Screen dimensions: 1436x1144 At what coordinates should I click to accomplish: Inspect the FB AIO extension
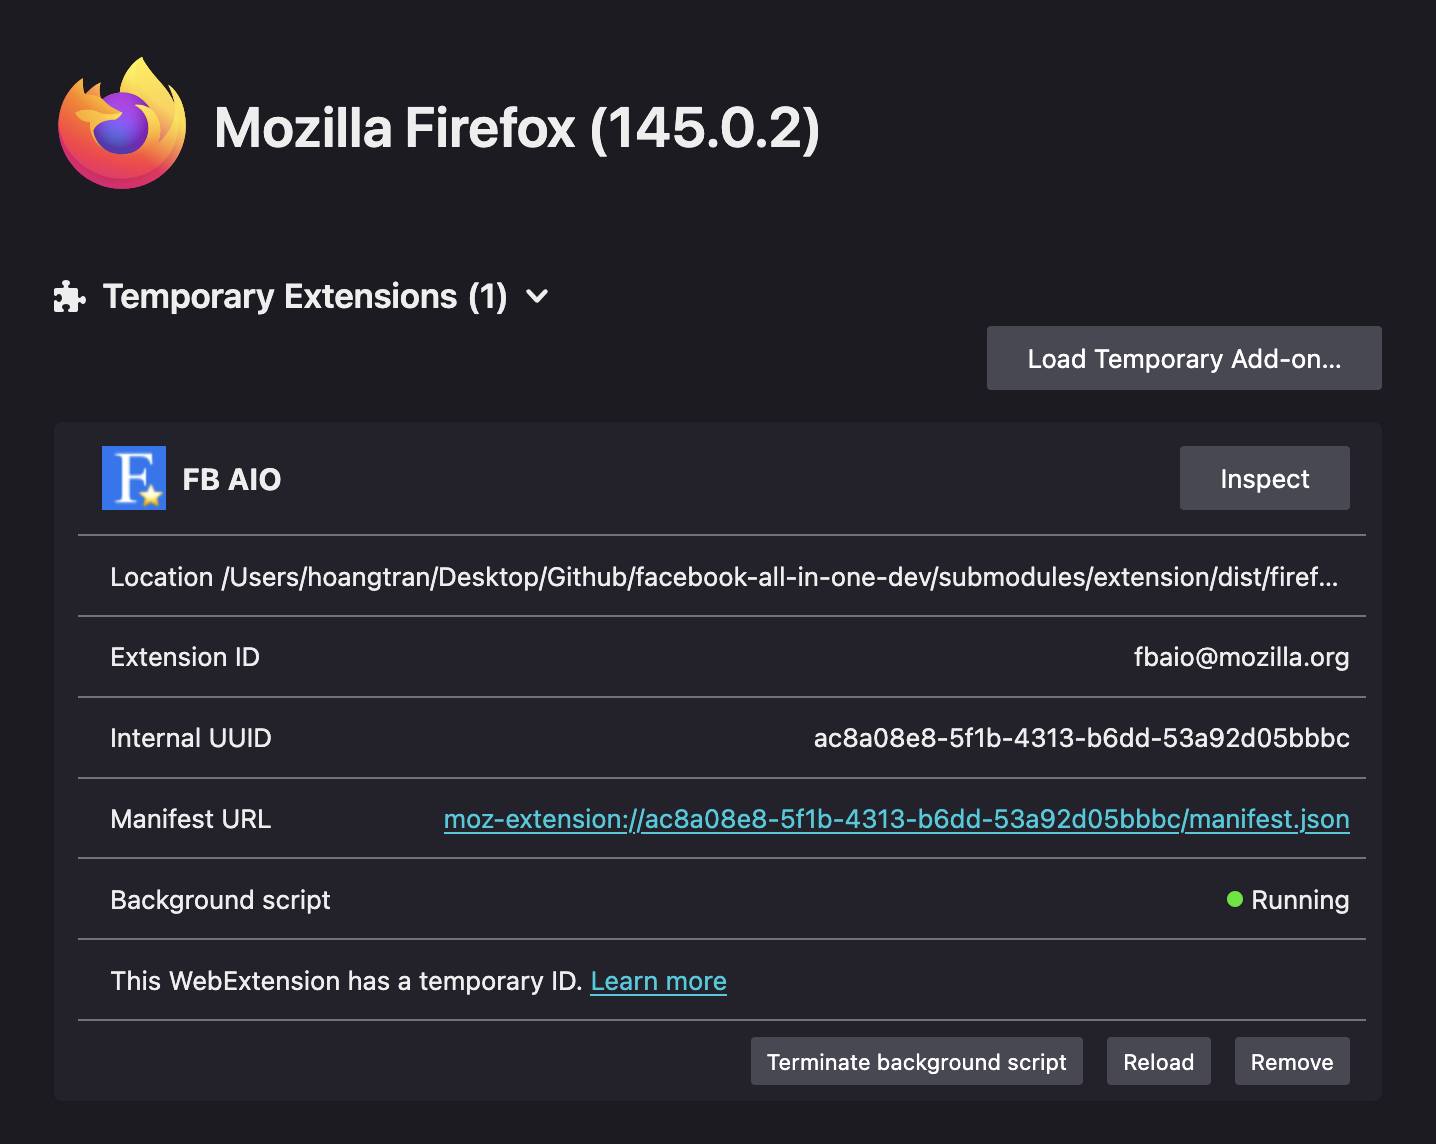coord(1264,478)
